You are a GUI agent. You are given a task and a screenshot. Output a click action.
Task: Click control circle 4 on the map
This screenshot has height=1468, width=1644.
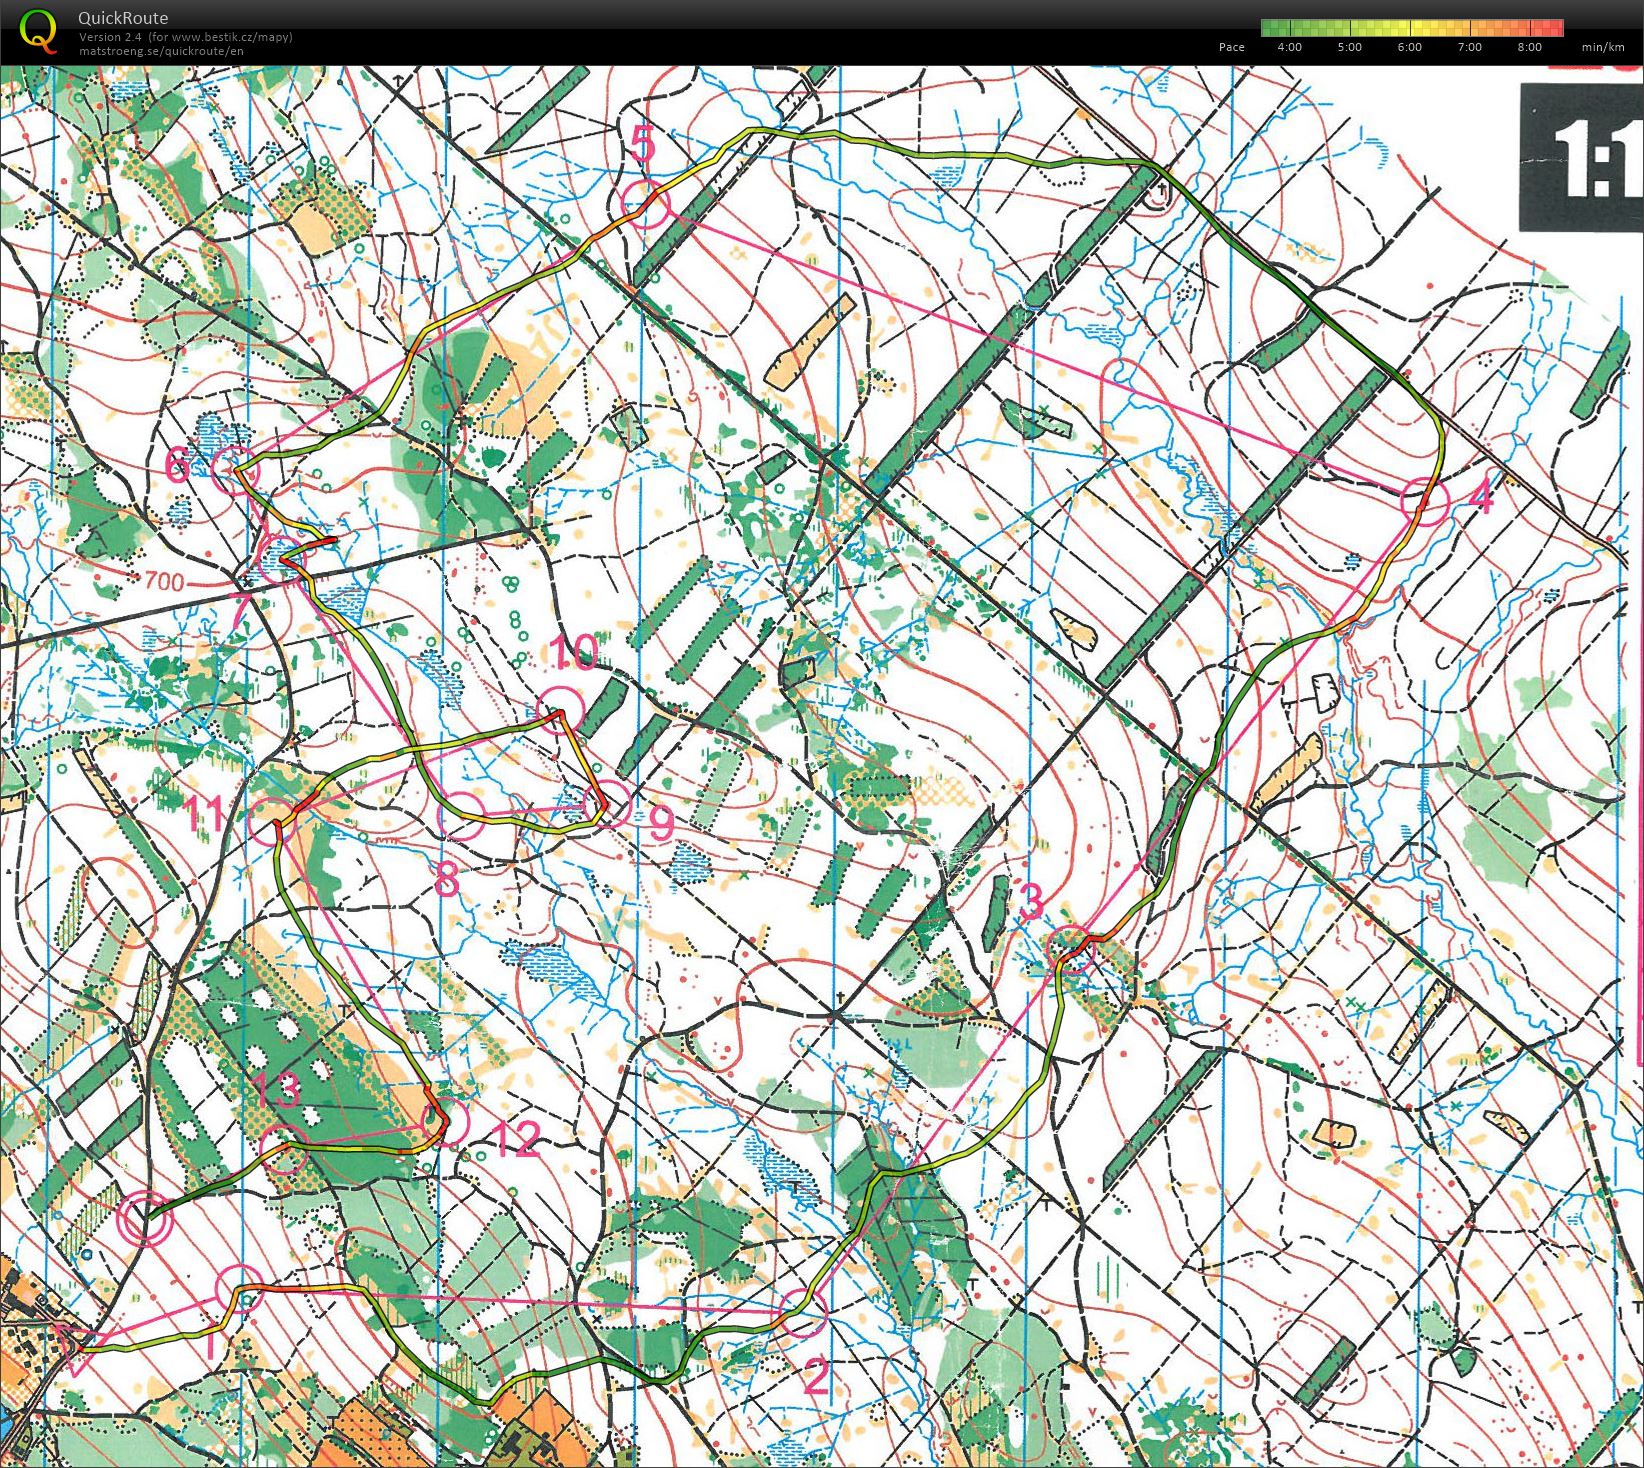[1424, 501]
